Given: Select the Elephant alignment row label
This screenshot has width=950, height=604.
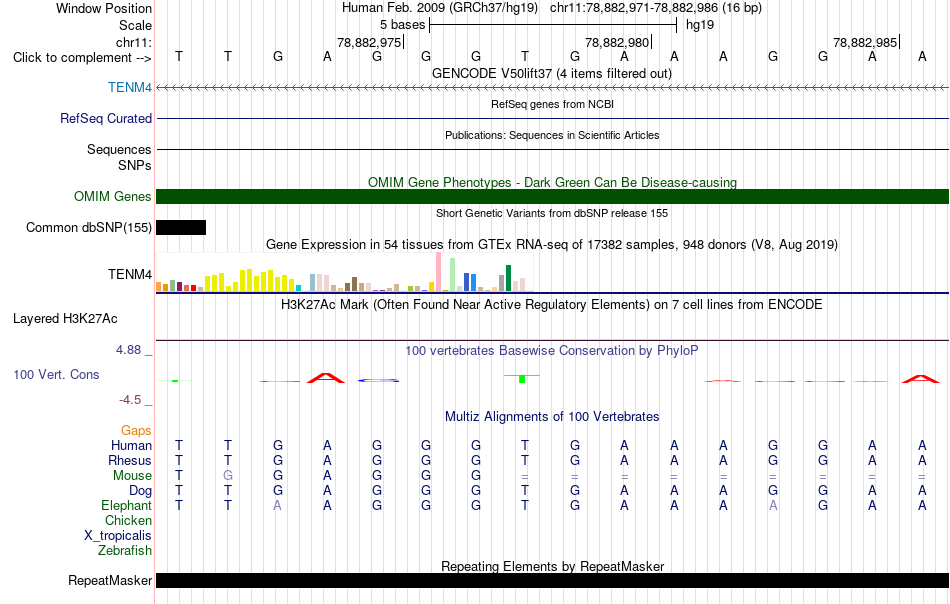Looking at the screenshot, I should coord(126,505).
